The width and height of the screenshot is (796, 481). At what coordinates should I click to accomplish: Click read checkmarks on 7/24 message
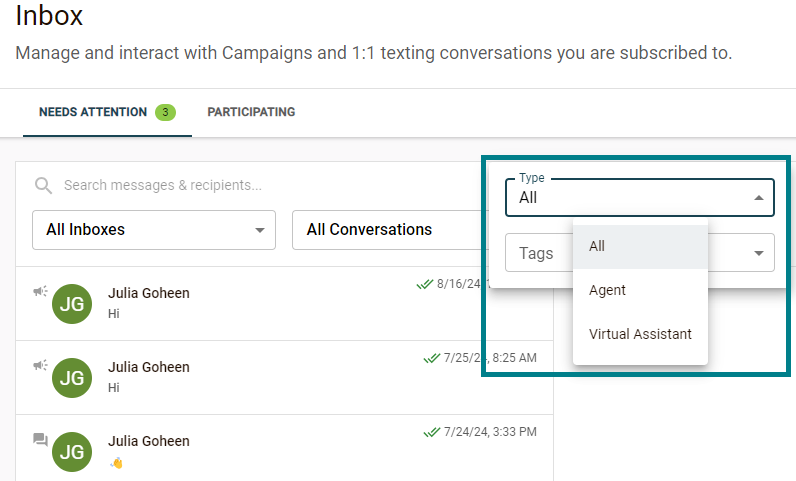432,432
